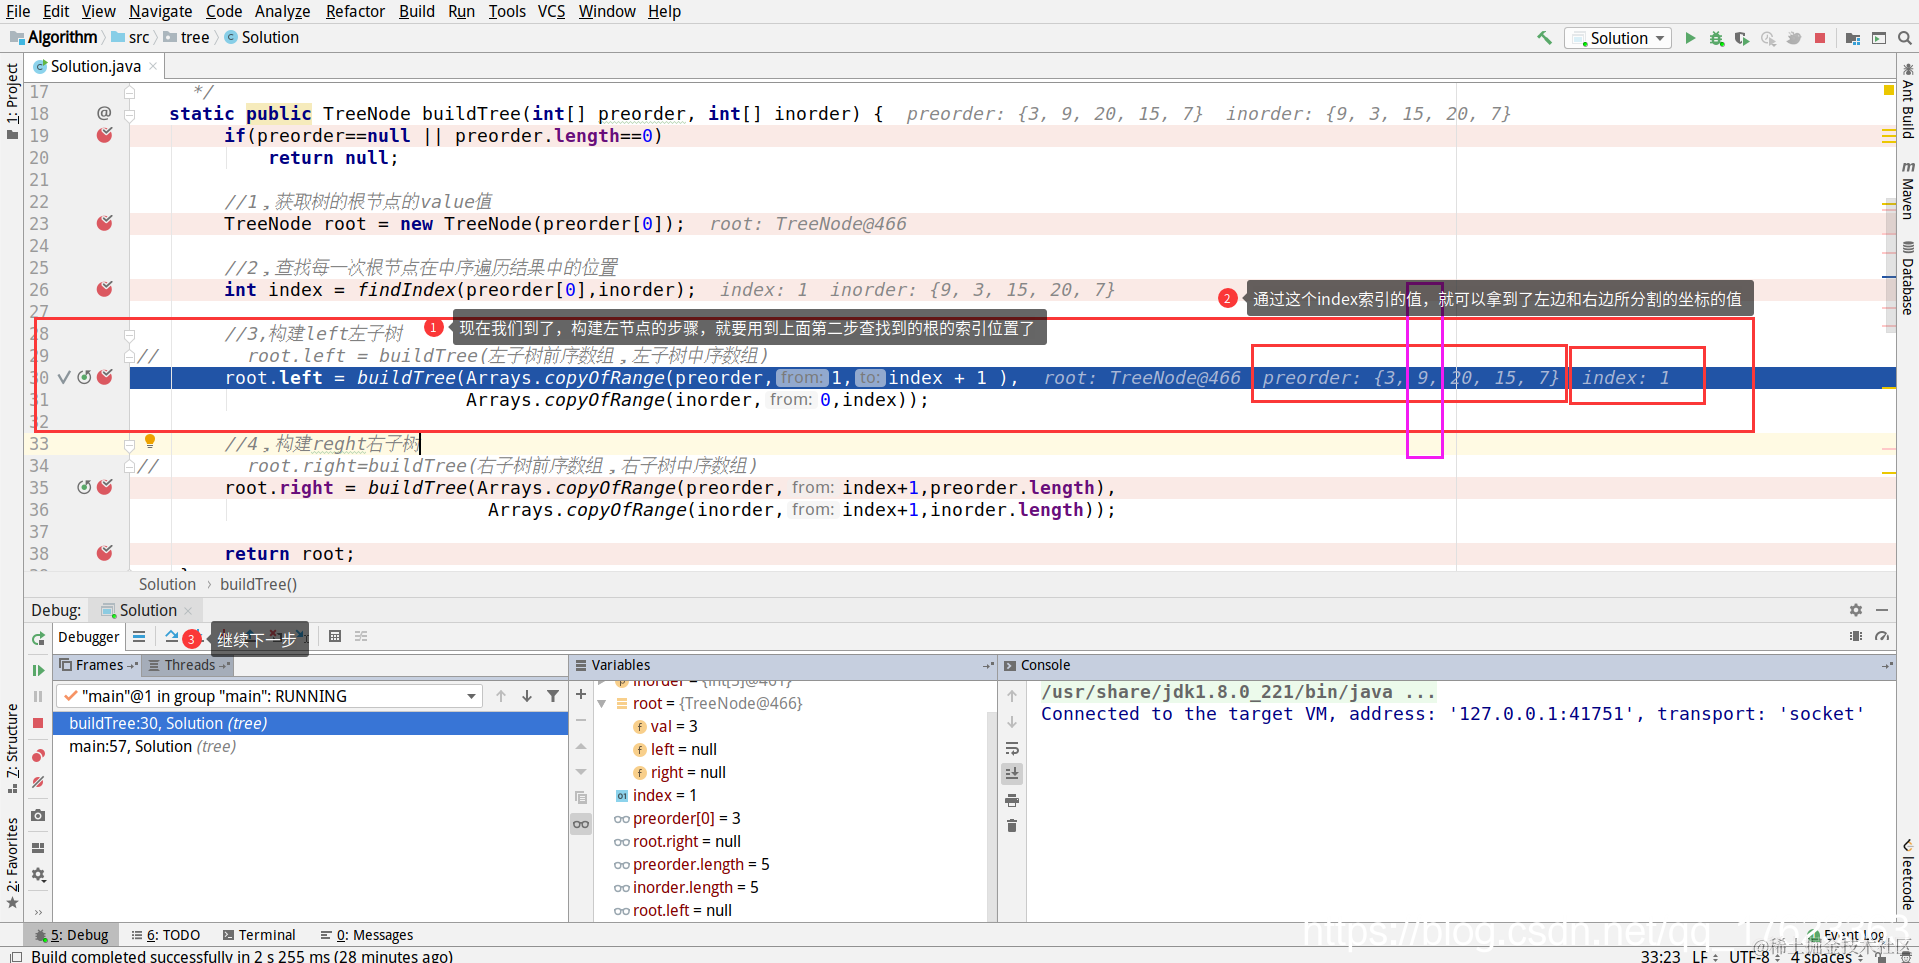Image resolution: width=1919 pixels, height=963 pixels.
Task: Add new watch with plus icon
Action: tap(581, 694)
